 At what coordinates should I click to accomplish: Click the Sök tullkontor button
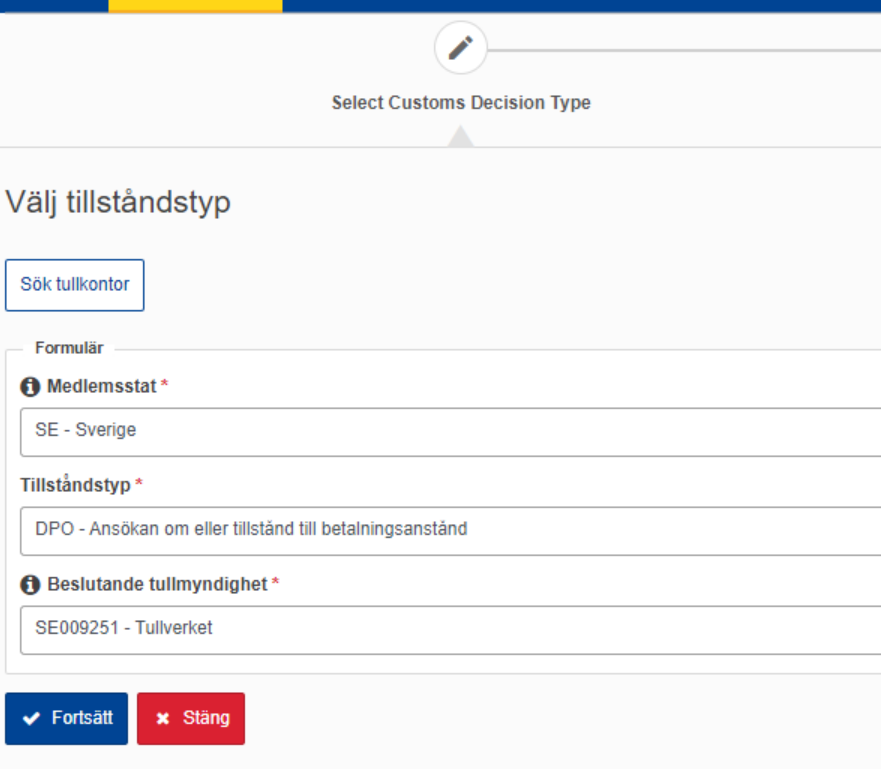[75, 285]
